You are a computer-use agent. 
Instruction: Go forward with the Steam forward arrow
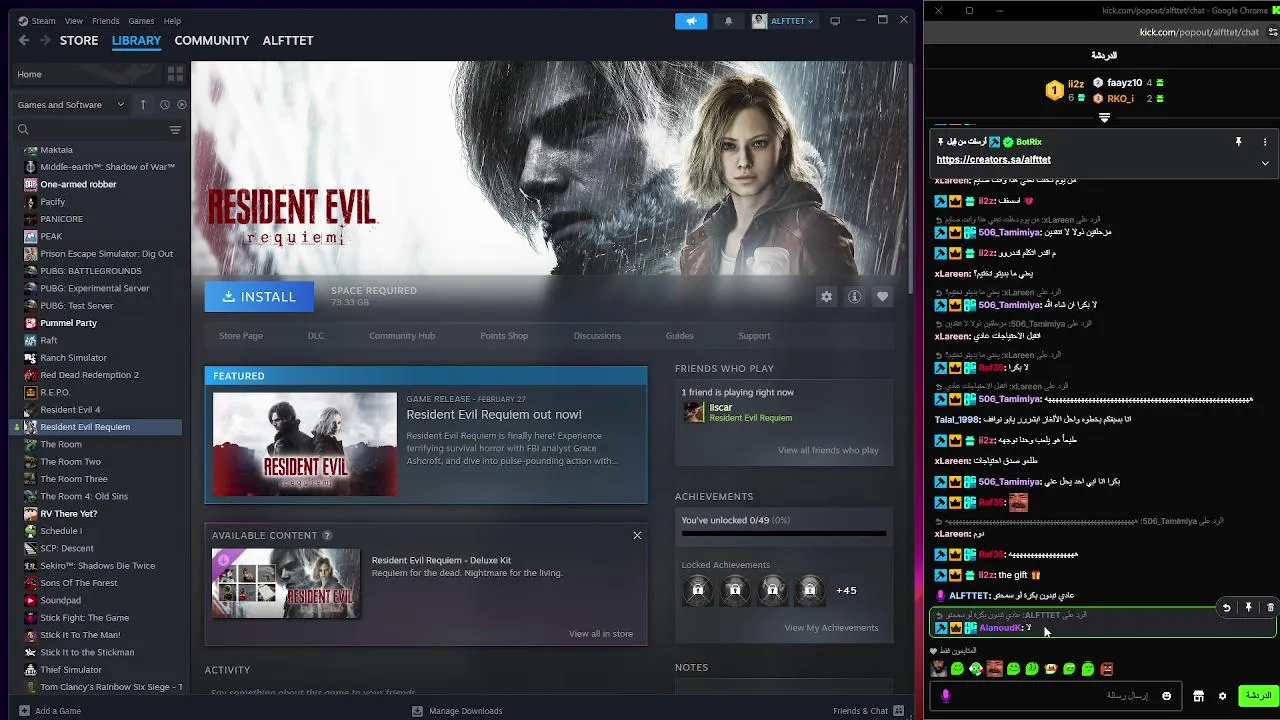tap(44, 40)
